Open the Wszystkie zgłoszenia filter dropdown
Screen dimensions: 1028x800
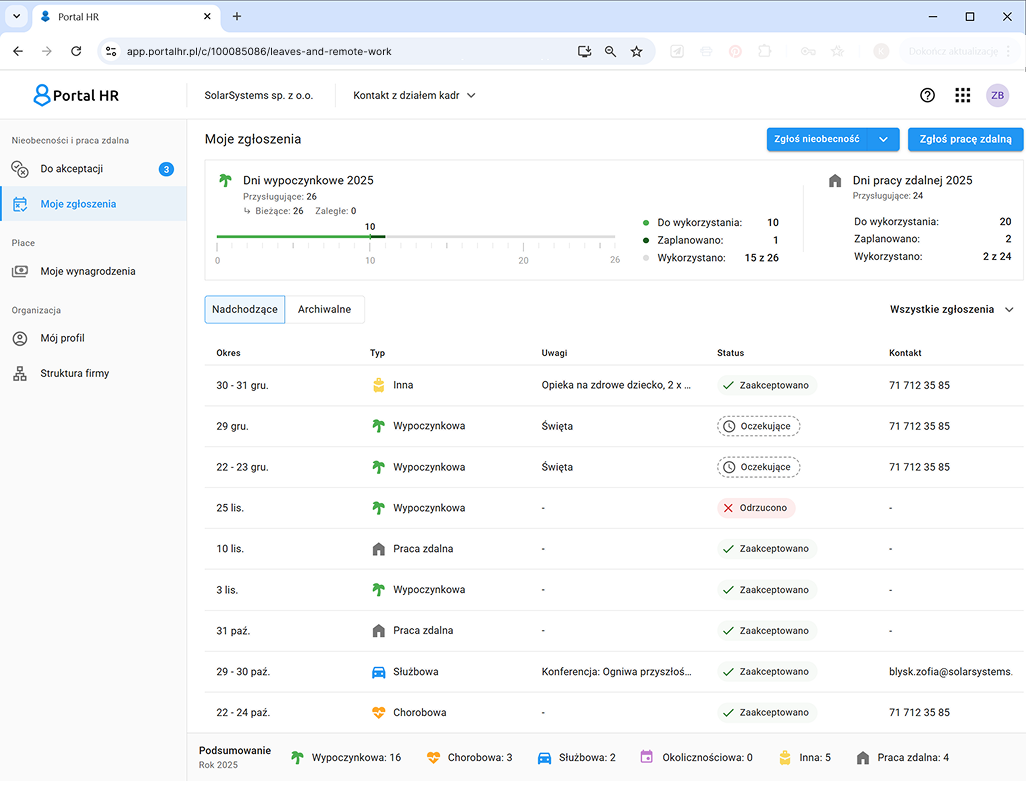951,310
